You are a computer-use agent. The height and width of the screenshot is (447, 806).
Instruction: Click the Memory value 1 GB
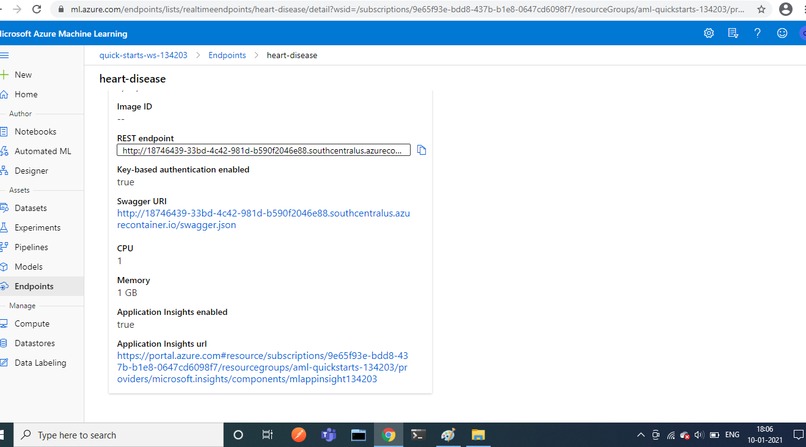click(127, 293)
